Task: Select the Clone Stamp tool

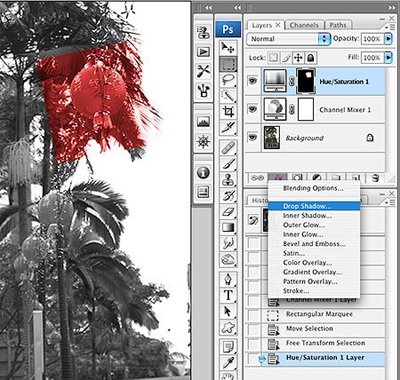Action: coord(228,180)
